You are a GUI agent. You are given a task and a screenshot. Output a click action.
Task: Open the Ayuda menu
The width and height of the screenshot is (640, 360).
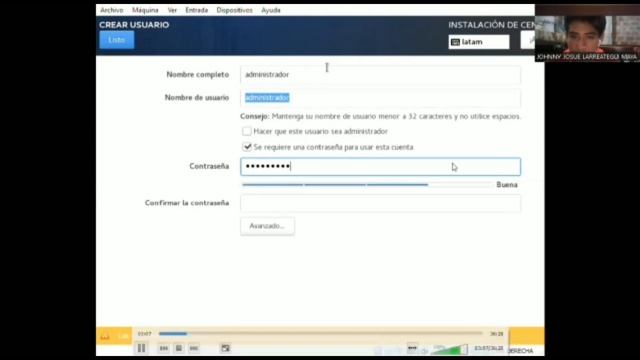click(x=271, y=10)
